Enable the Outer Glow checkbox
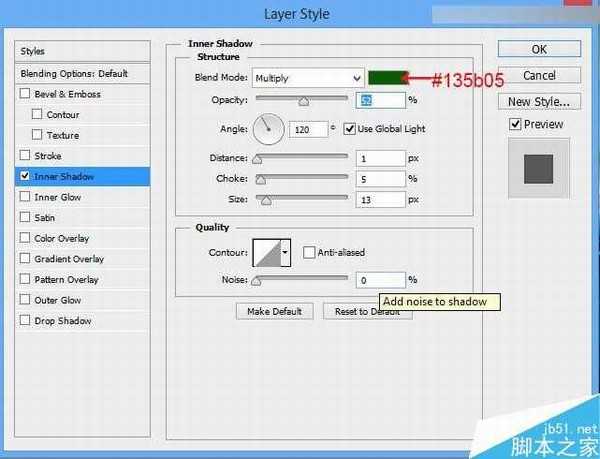Screen dimensions: 600x459 click(x=25, y=300)
